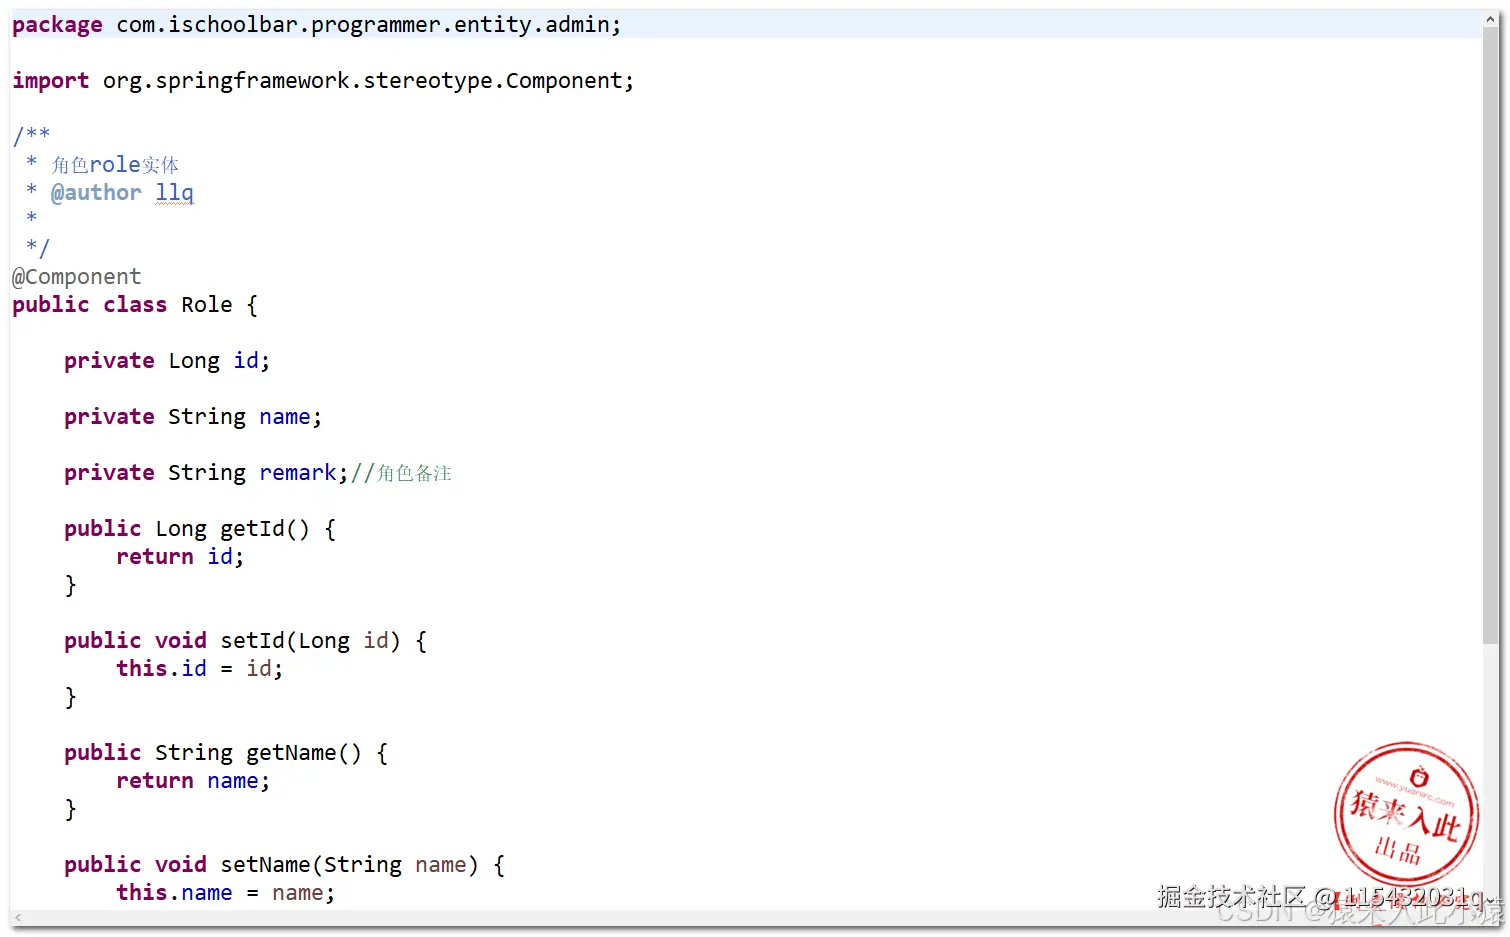This screenshot has width=1510, height=937.
Task: Click the 'this.name = name;' assignment line
Action: (x=226, y=893)
